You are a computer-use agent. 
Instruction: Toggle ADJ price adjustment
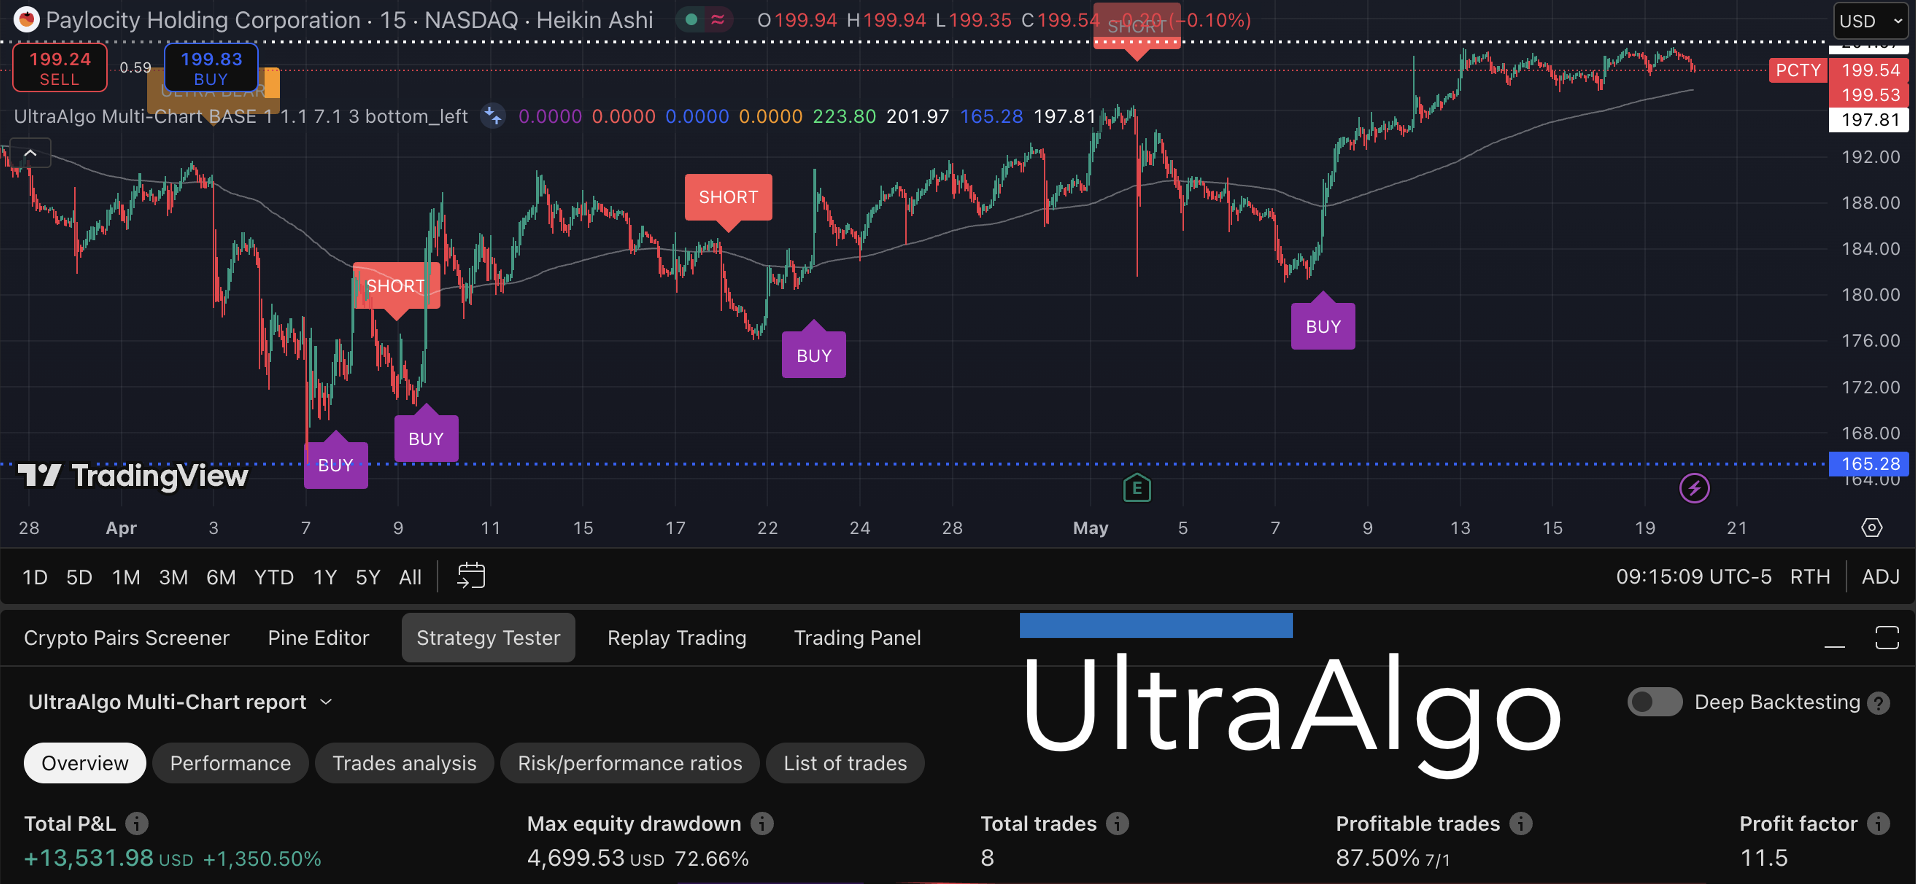tap(1881, 577)
